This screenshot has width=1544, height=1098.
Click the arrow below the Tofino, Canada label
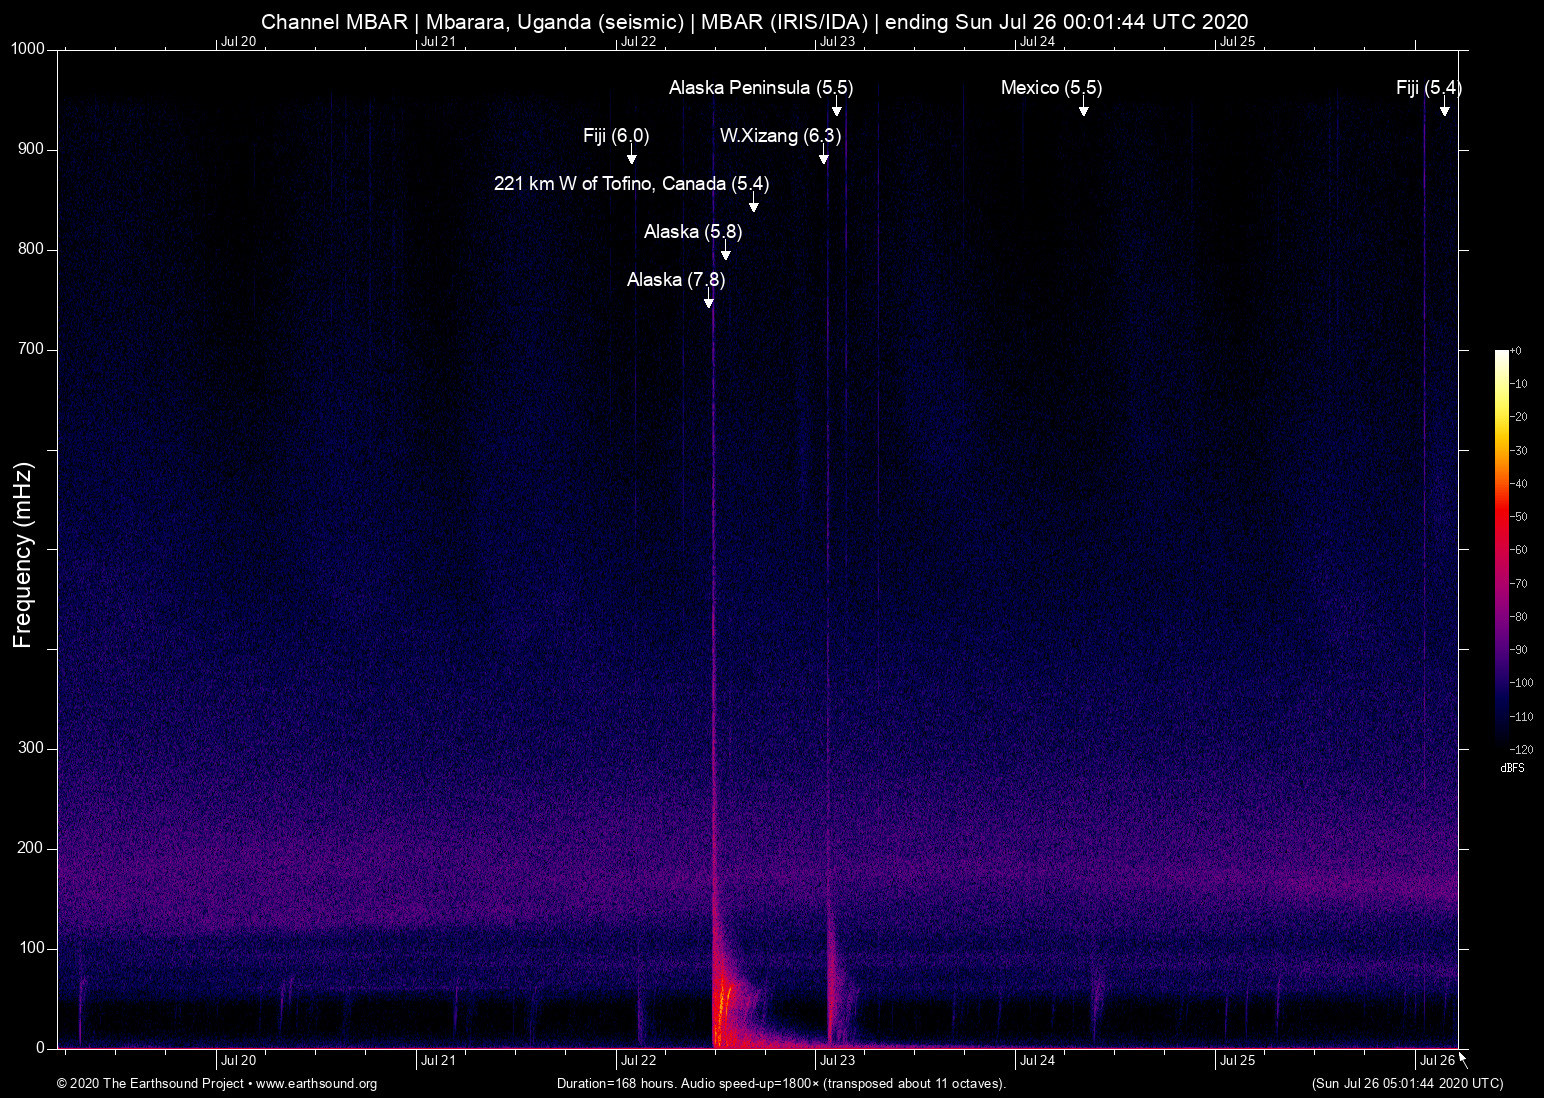(753, 205)
